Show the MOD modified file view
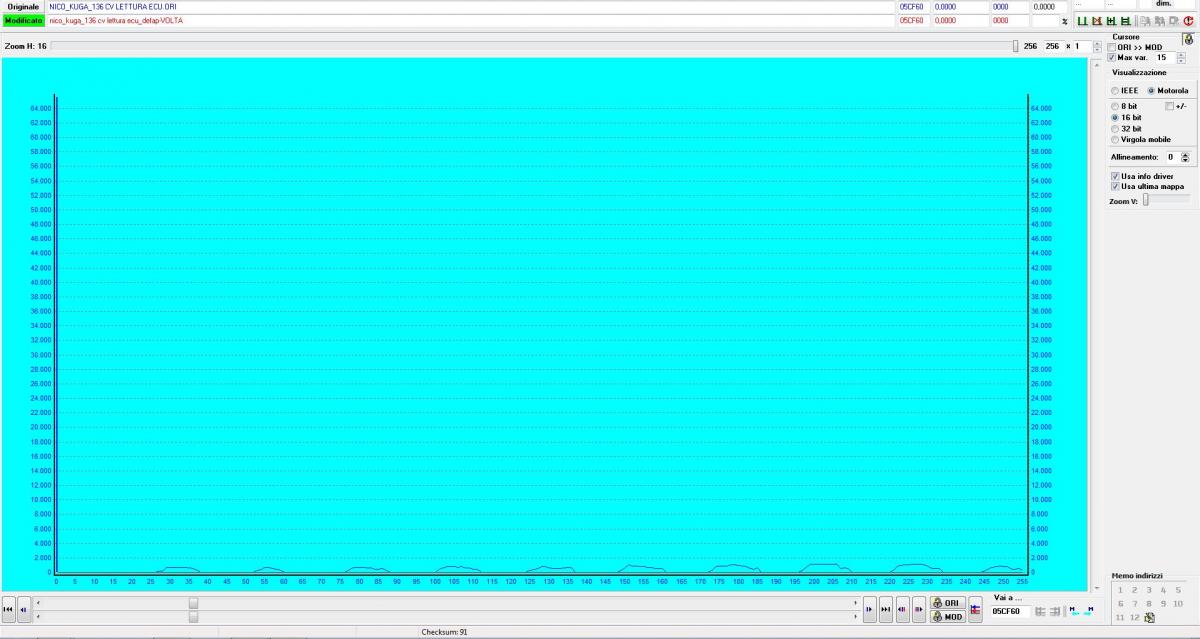Viewport: 1200px width, 639px height. (948, 617)
